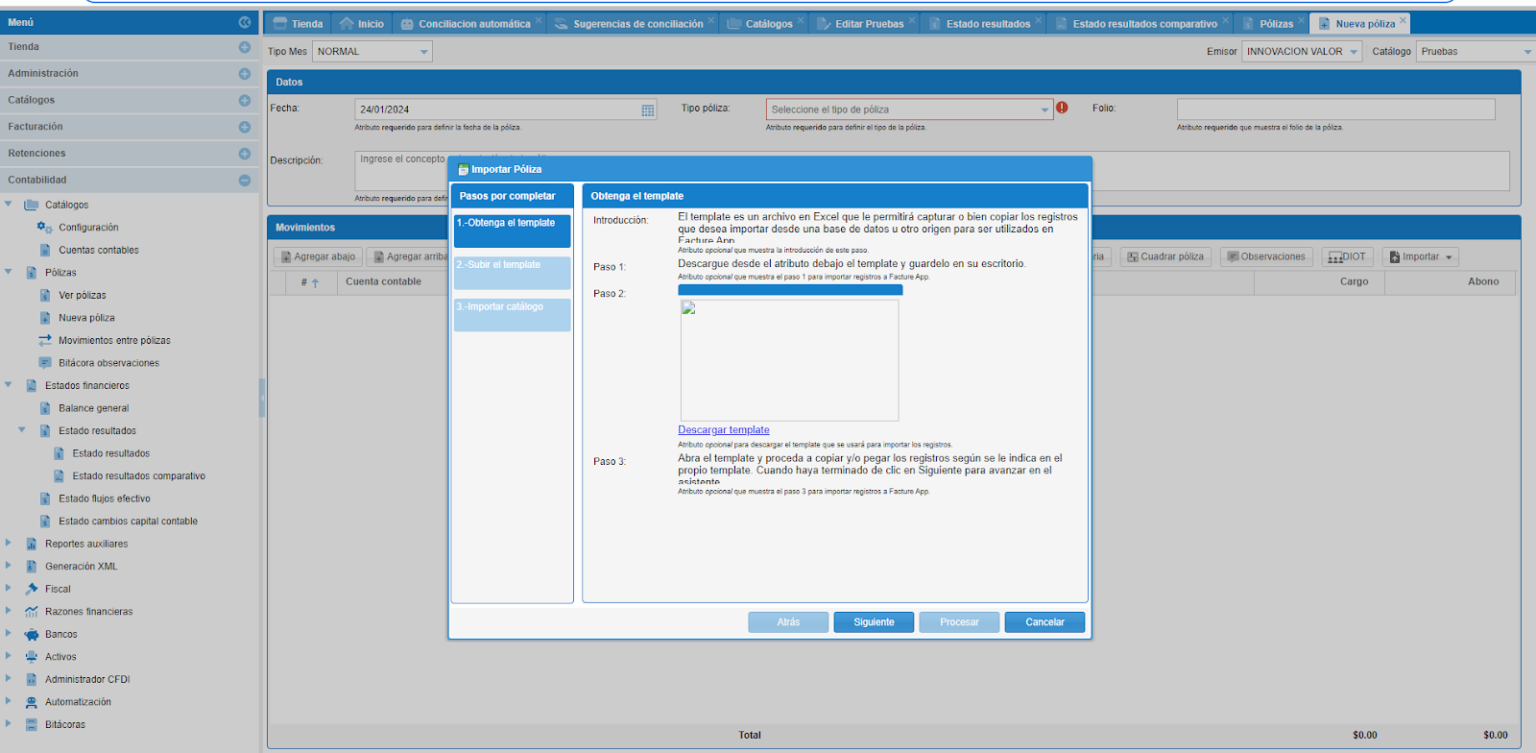Click the Configuración gears icon
1536x753 pixels.
coord(44,228)
